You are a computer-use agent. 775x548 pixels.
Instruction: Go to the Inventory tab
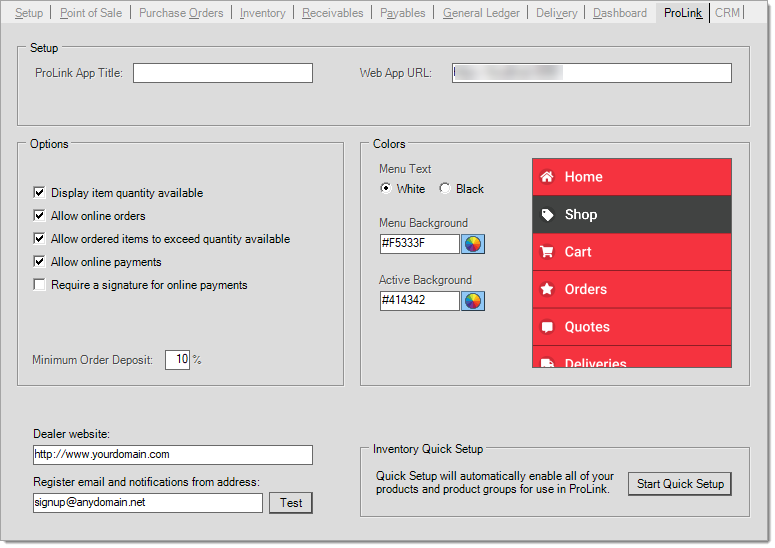(x=262, y=13)
